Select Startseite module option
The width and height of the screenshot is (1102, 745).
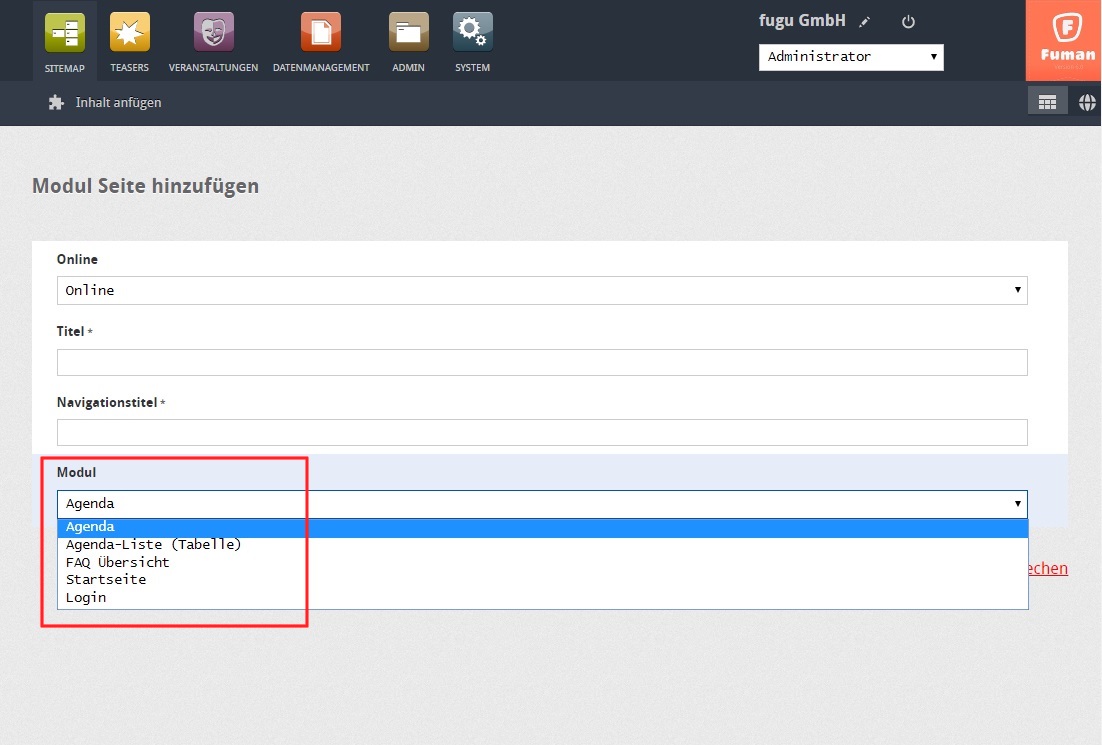[x=106, y=580]
